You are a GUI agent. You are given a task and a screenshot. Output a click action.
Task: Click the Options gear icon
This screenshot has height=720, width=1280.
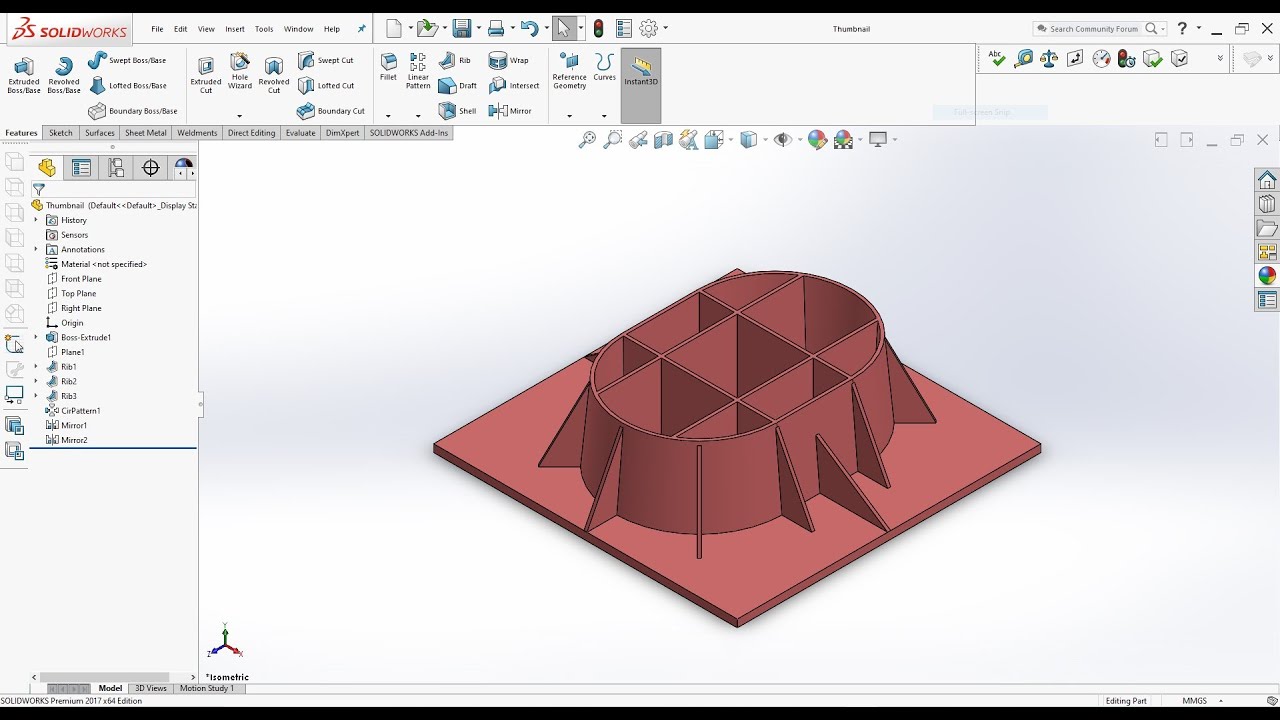pos(648,29)
